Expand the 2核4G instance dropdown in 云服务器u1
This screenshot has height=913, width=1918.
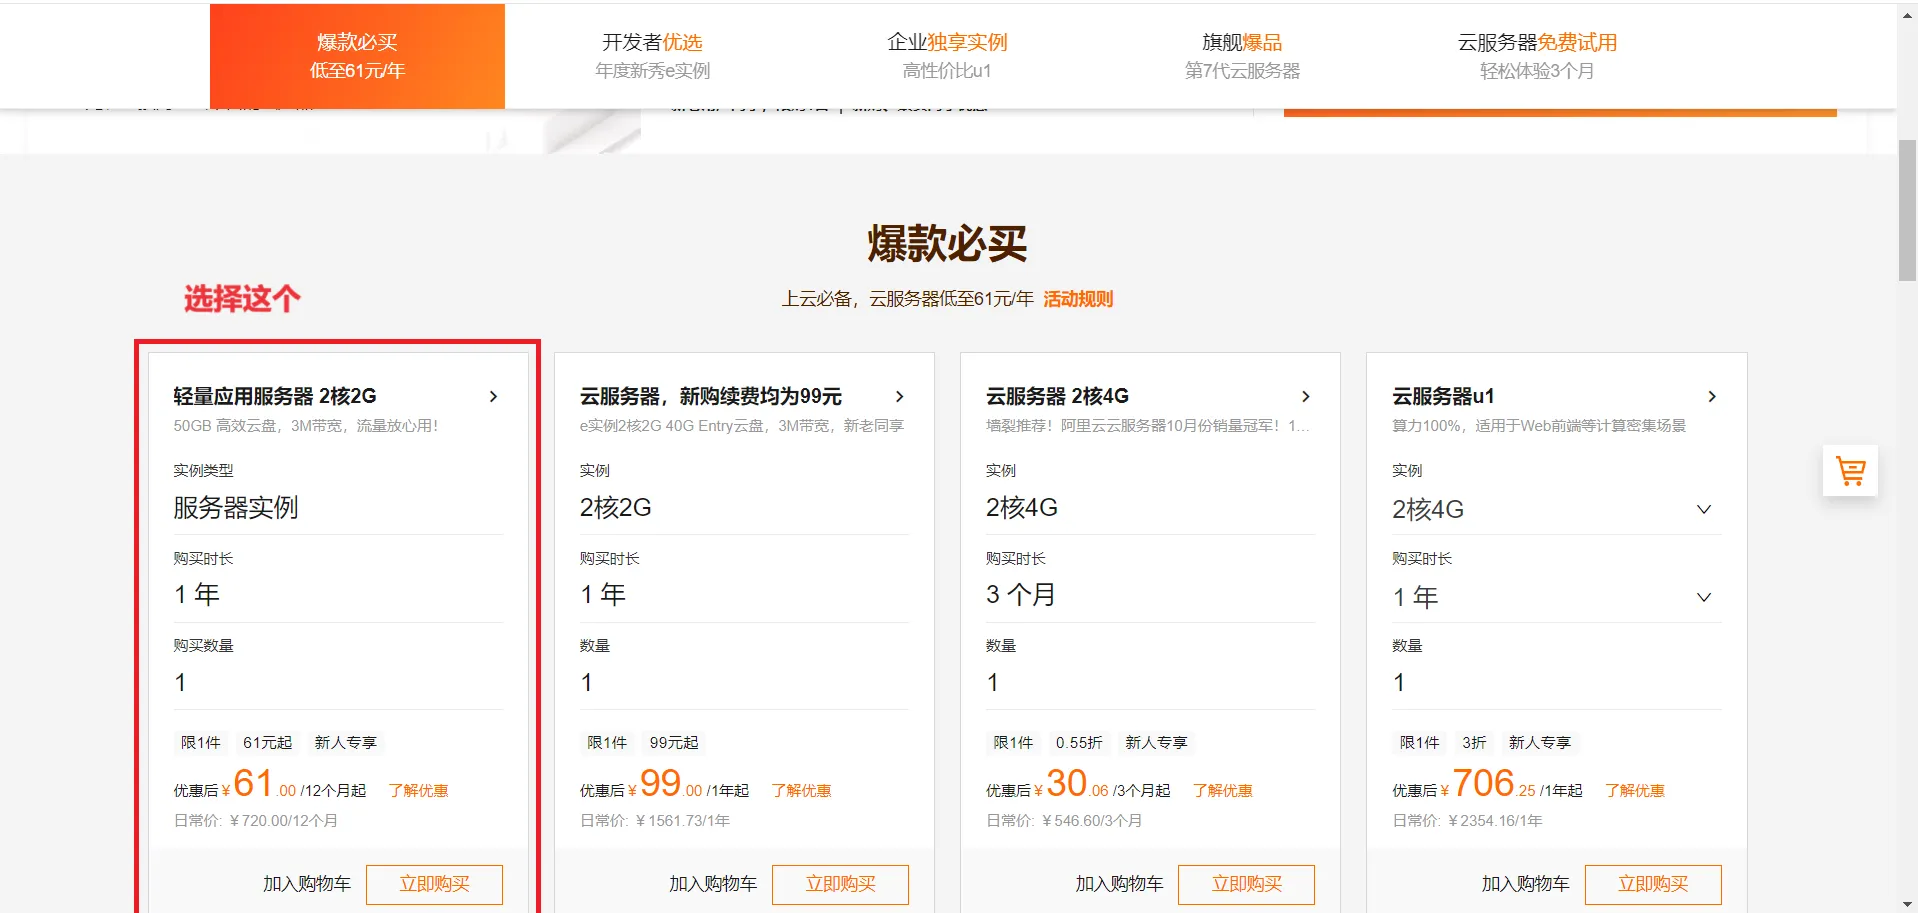point(1703,510)
